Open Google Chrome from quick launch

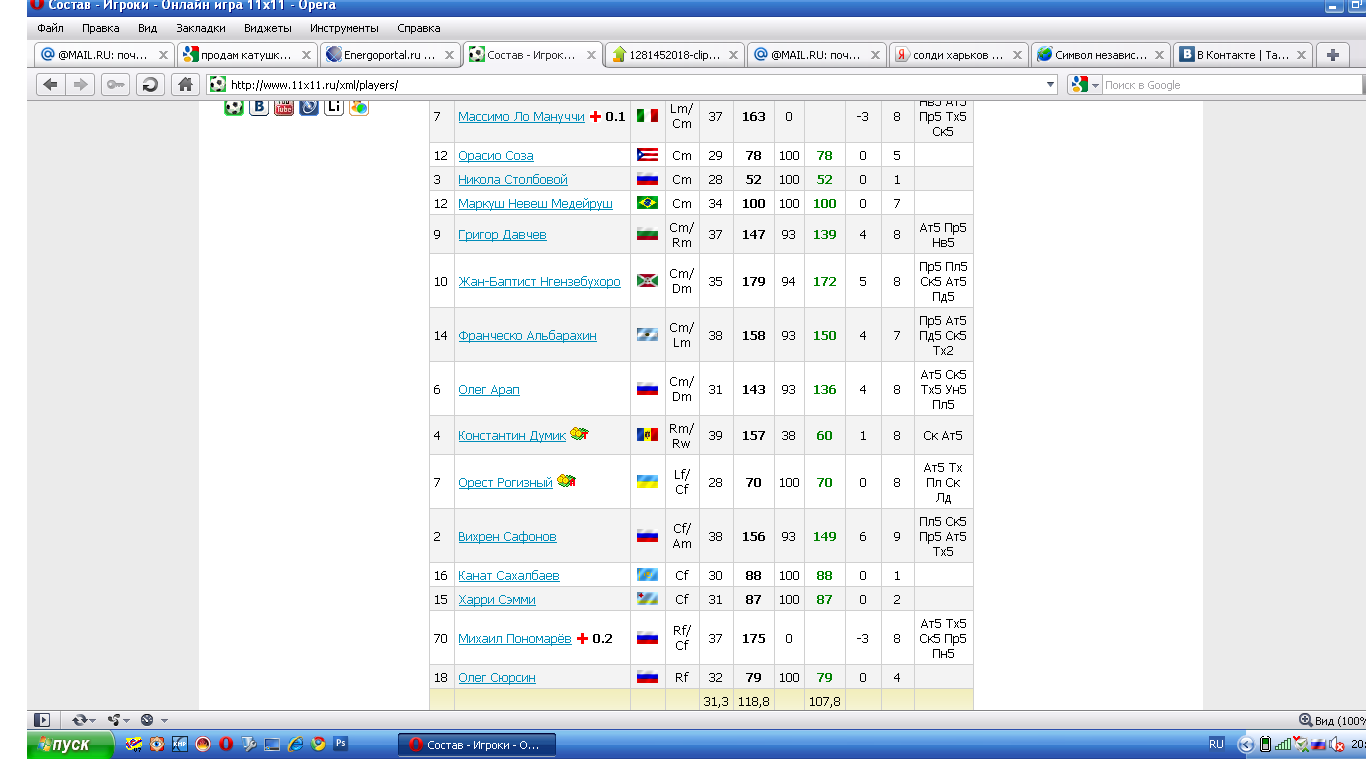[318, 744]
